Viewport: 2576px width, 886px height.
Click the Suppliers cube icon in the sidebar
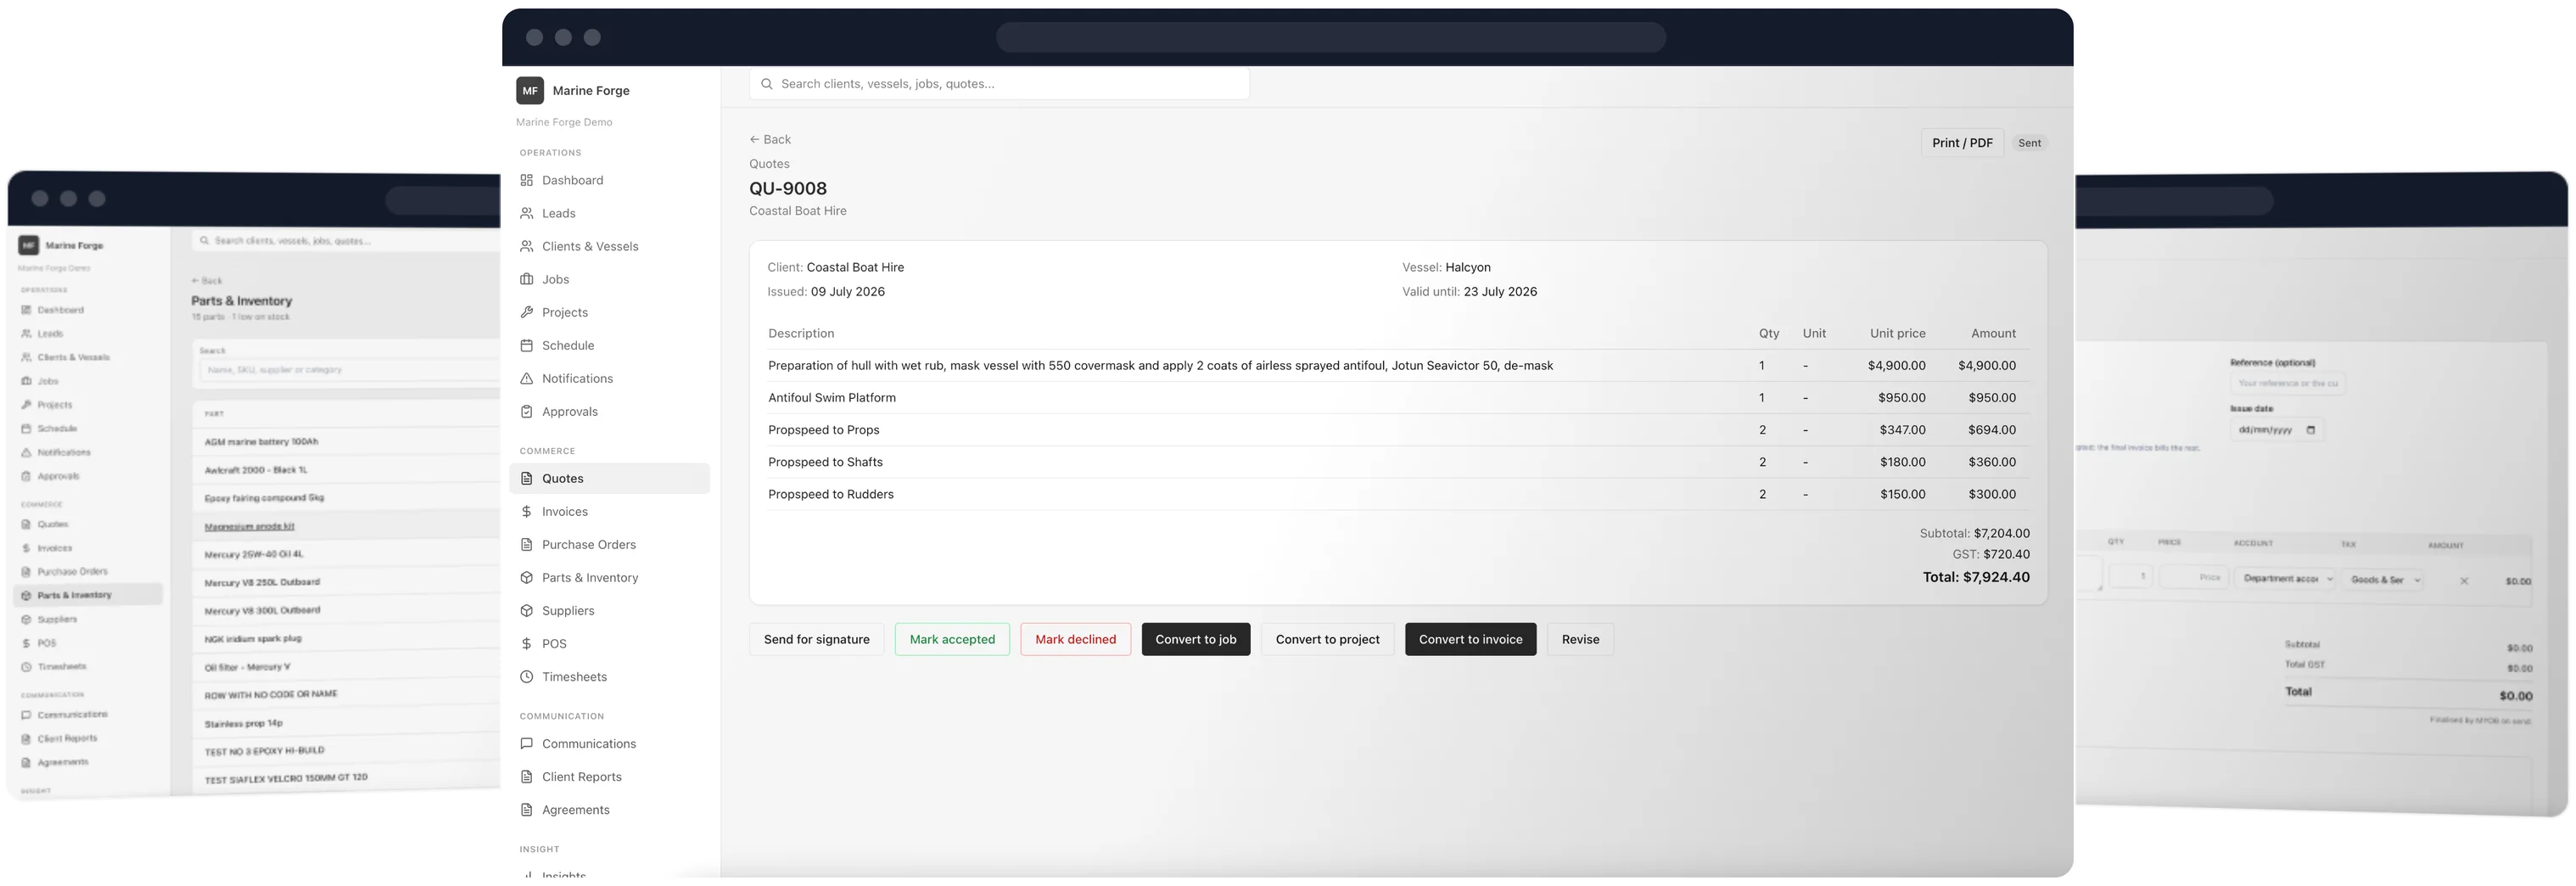click(526, 610)
